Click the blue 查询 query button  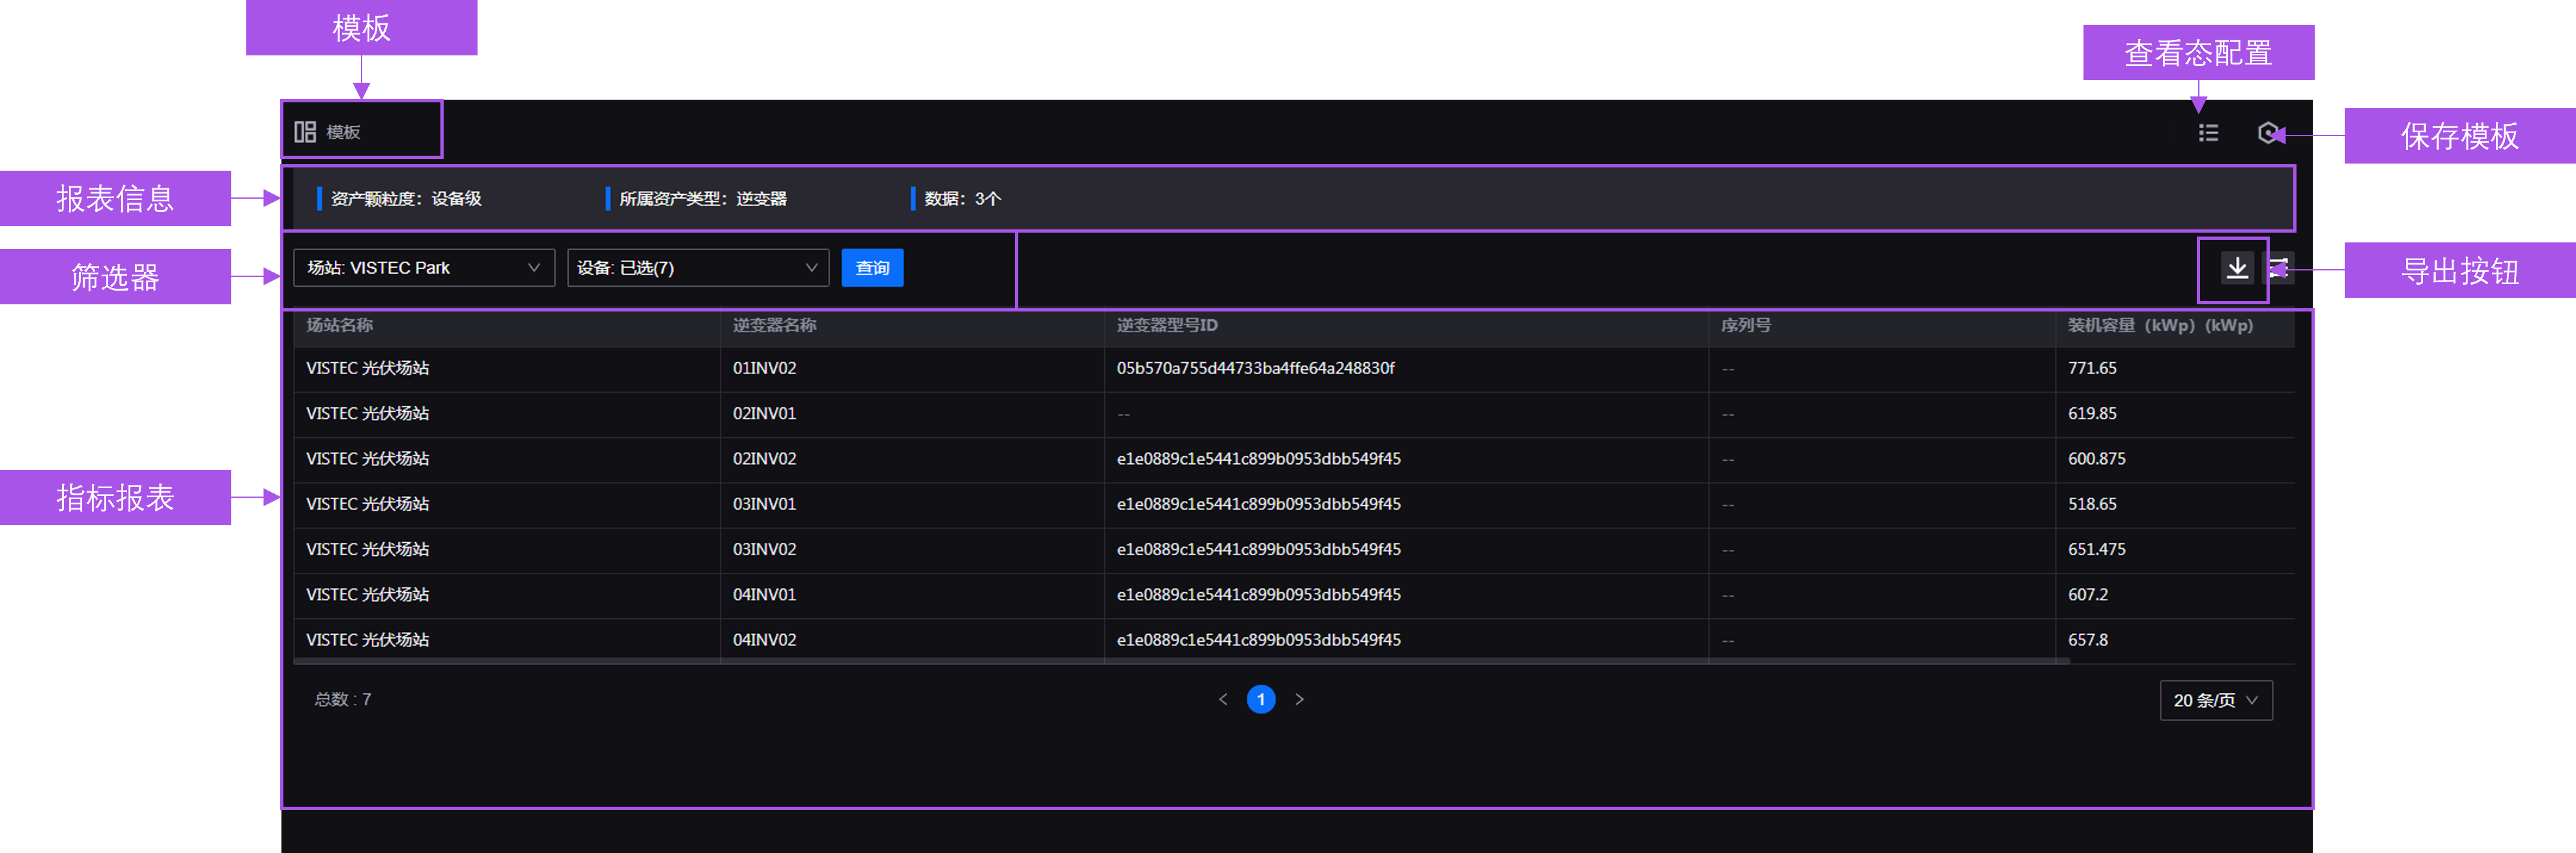coord(872,267)
